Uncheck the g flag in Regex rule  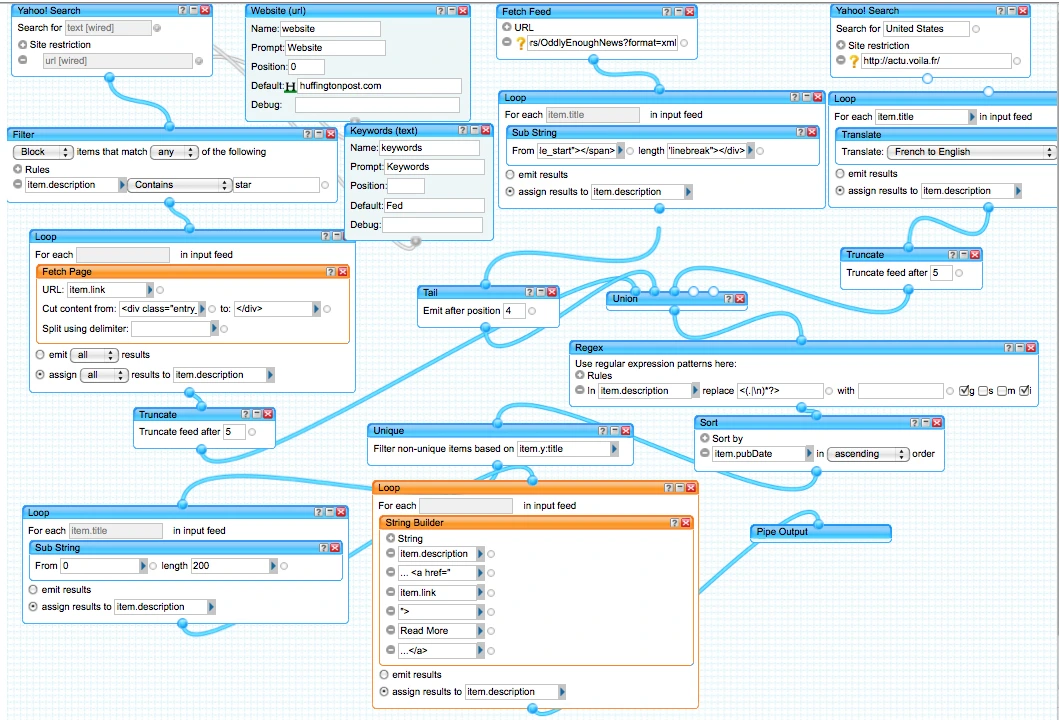964,391
